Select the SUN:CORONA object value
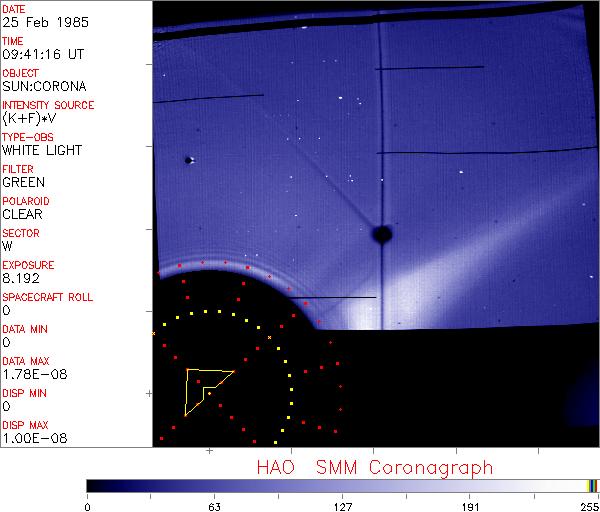The width and height of the screenshot is (600, 512). pyautogui.click(x=40, y=87)
